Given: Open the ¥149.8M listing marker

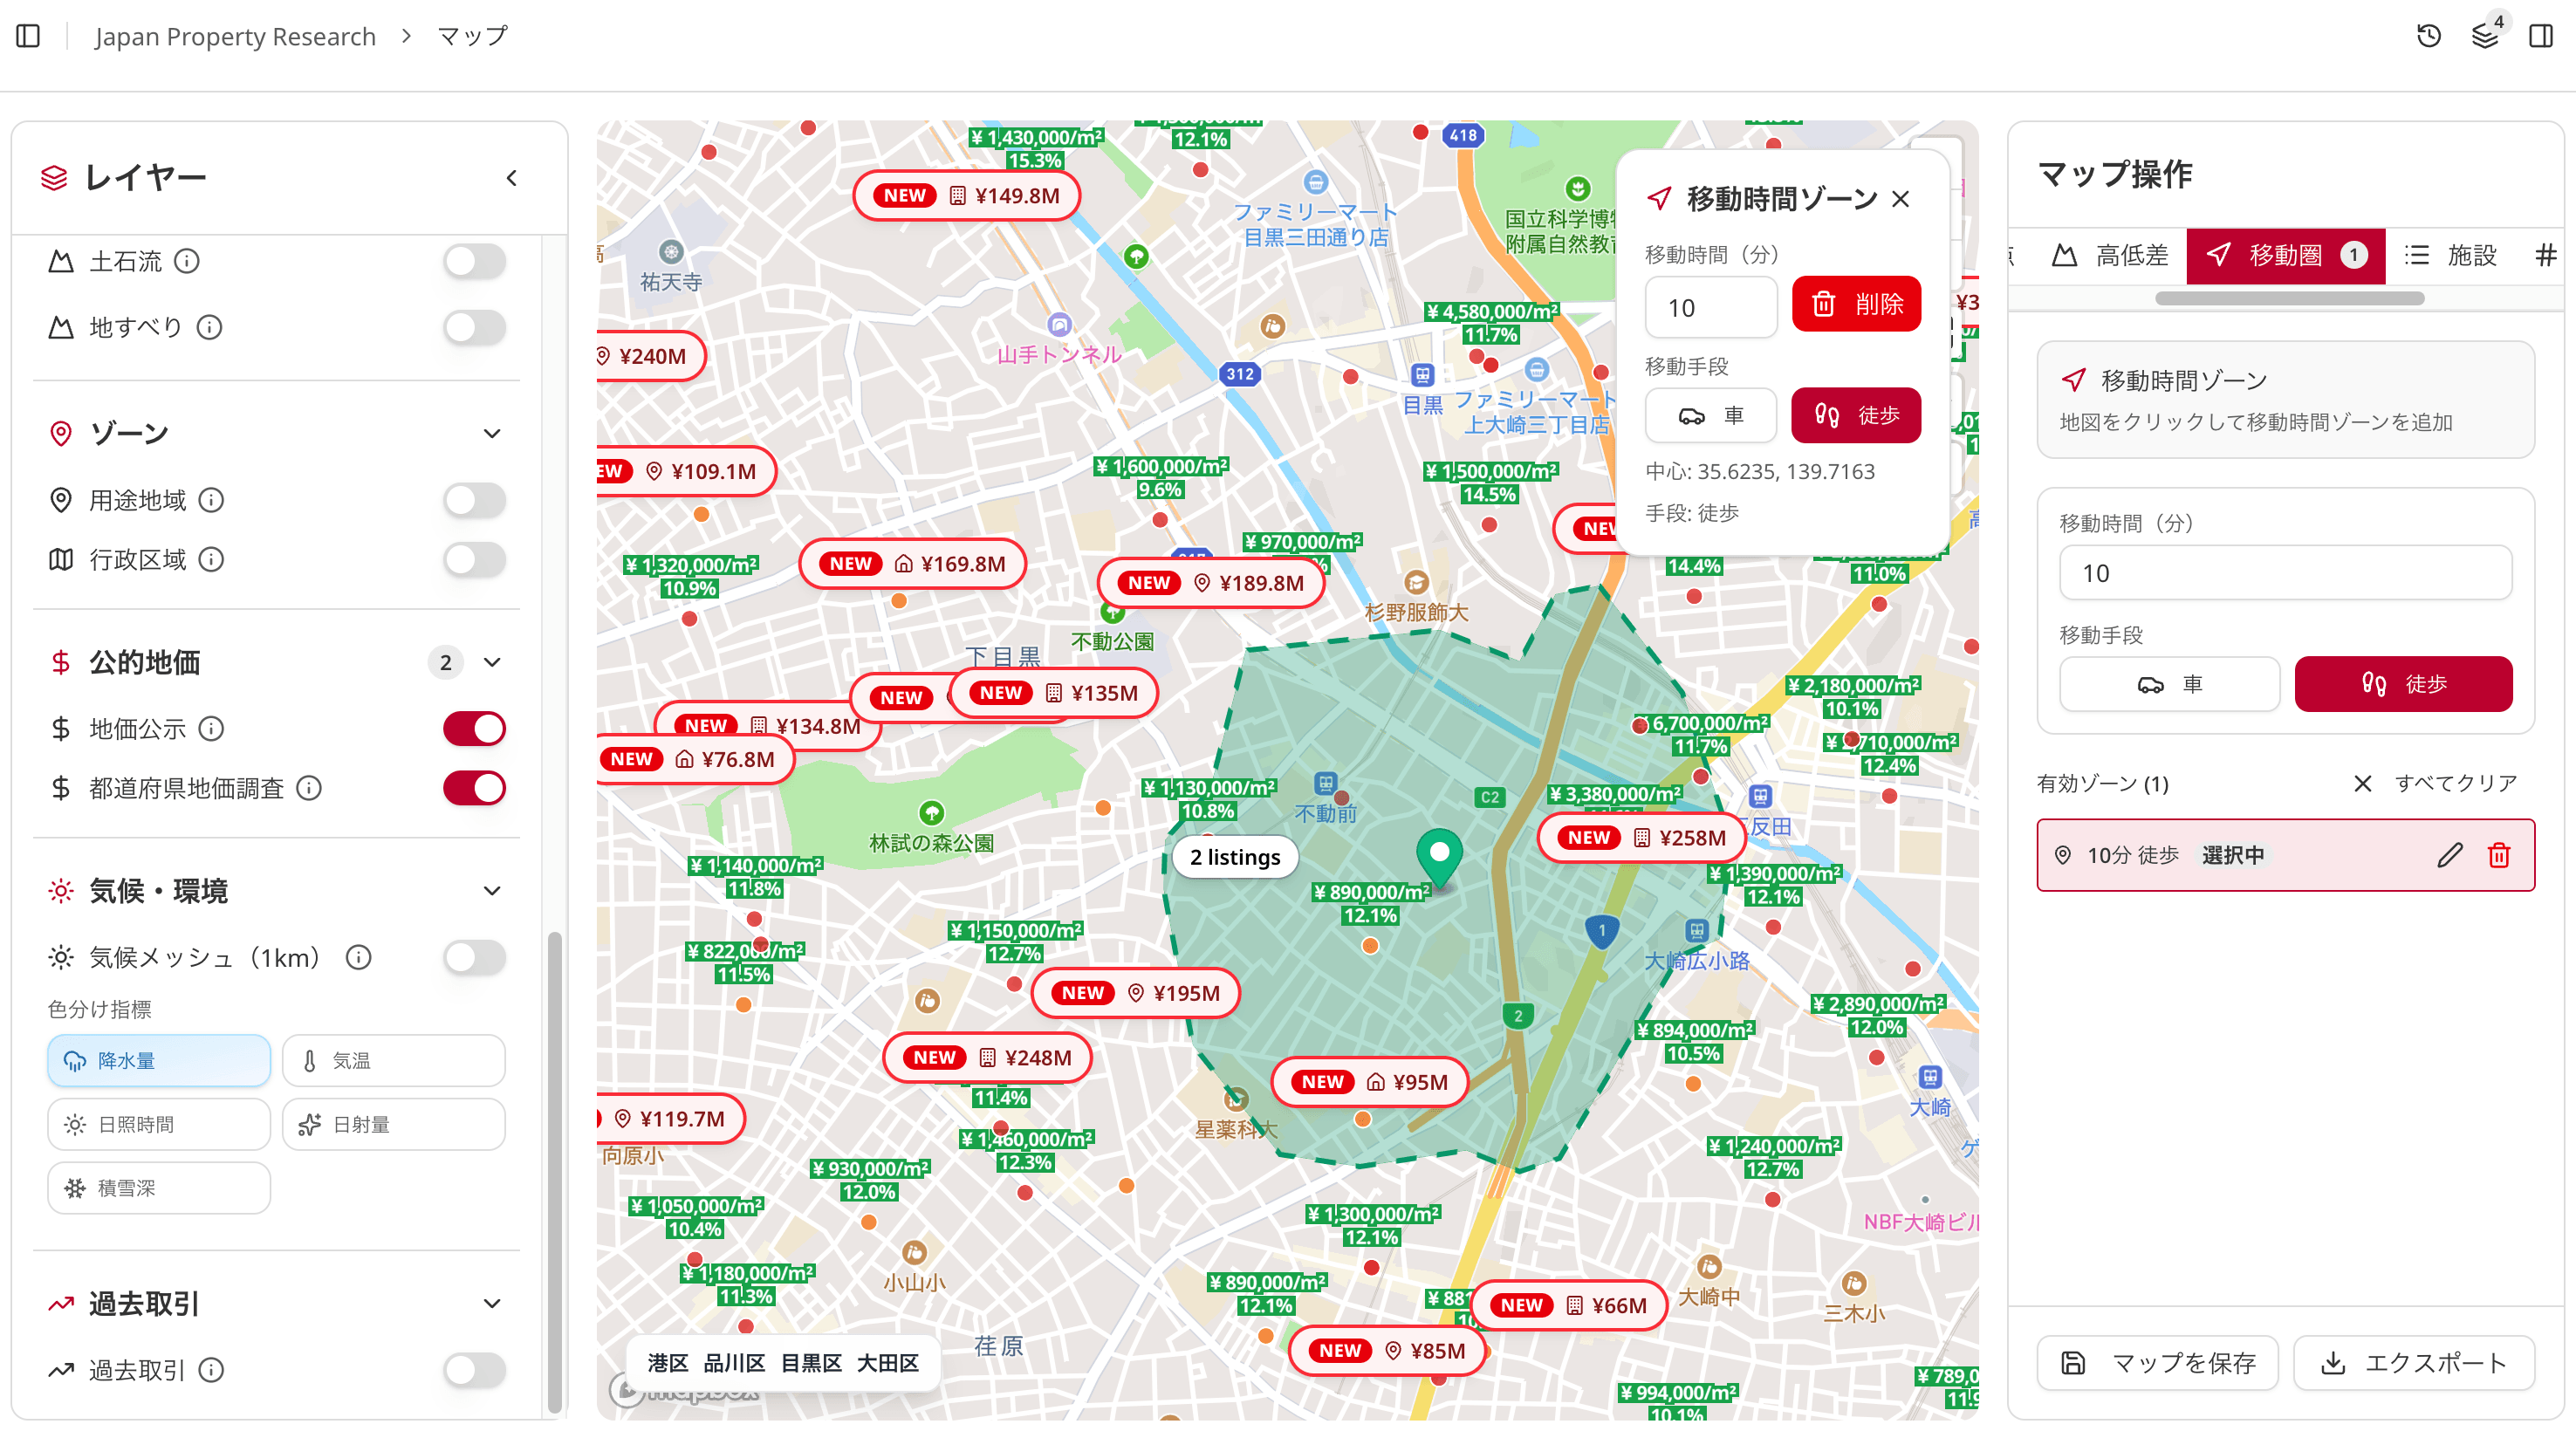Looking at the screenshot, I should point(967,195).
